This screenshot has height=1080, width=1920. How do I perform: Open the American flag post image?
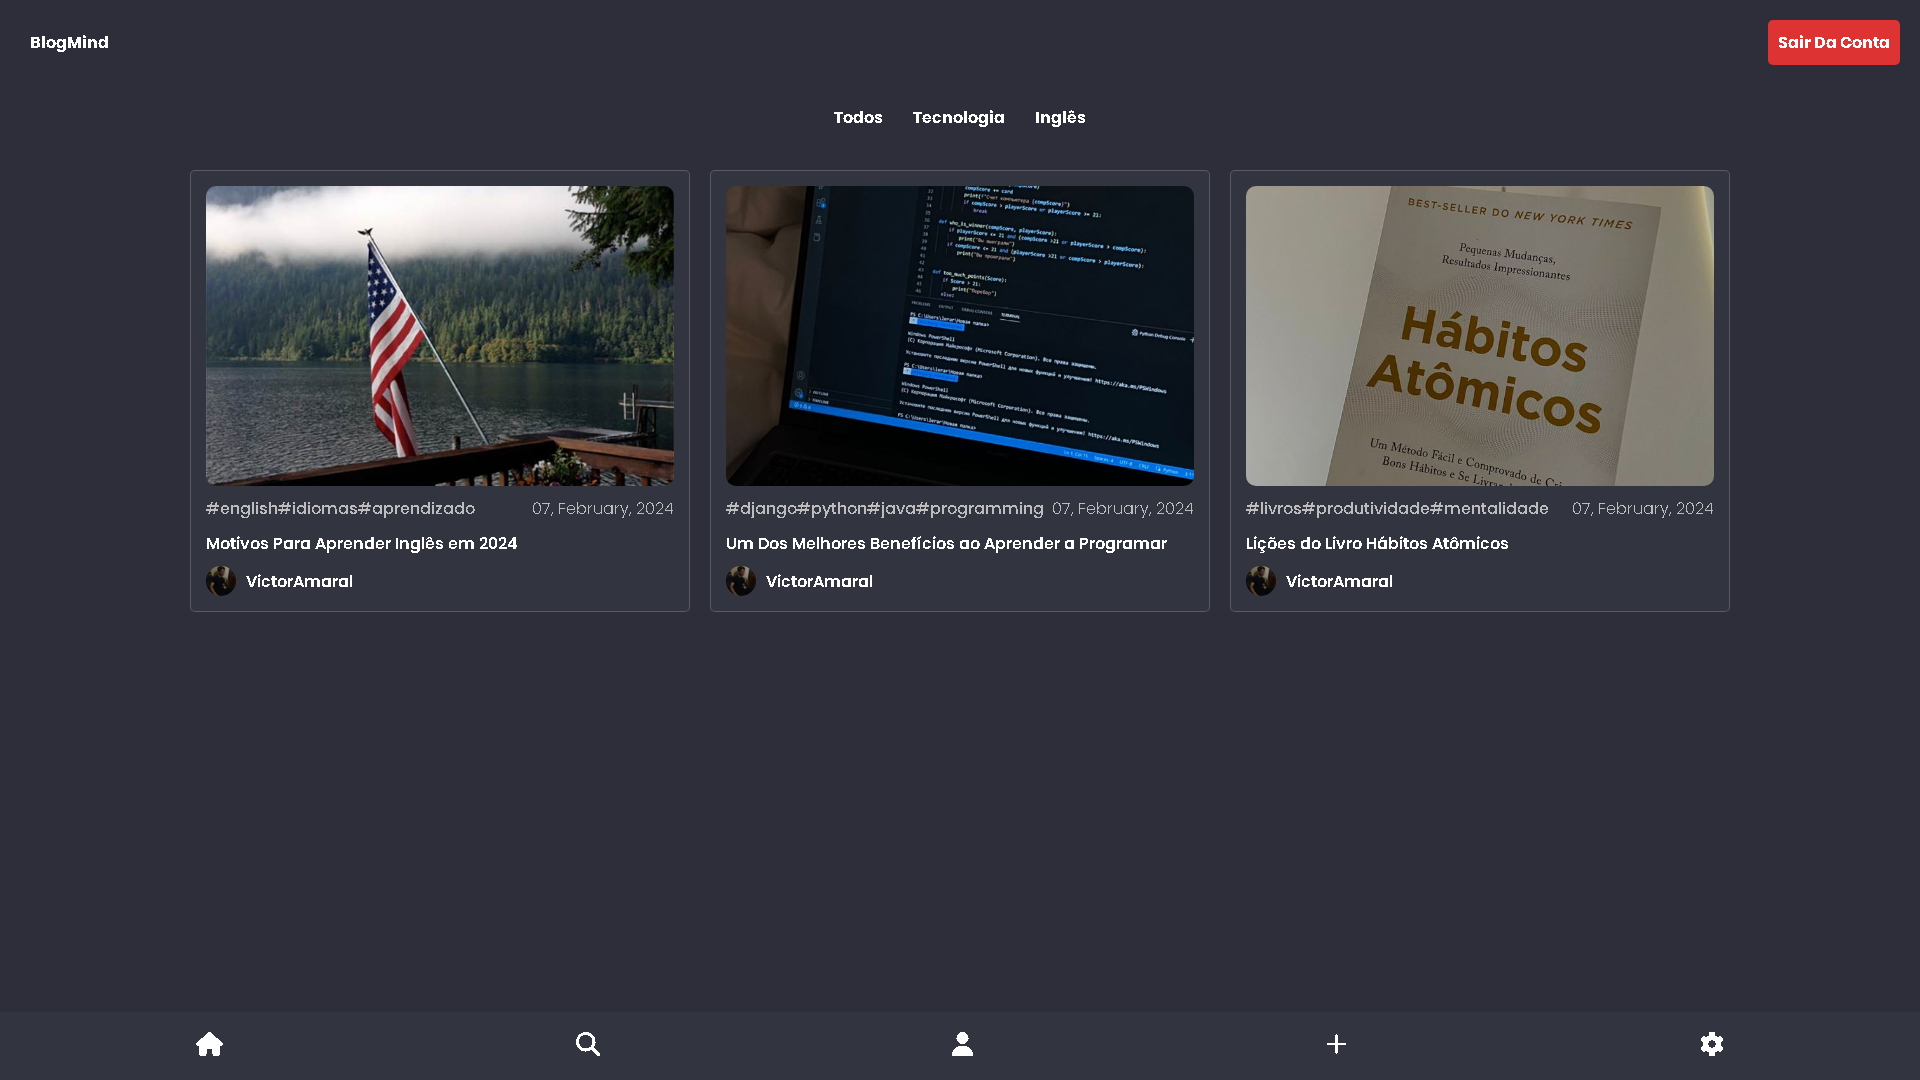coord(440,336)
